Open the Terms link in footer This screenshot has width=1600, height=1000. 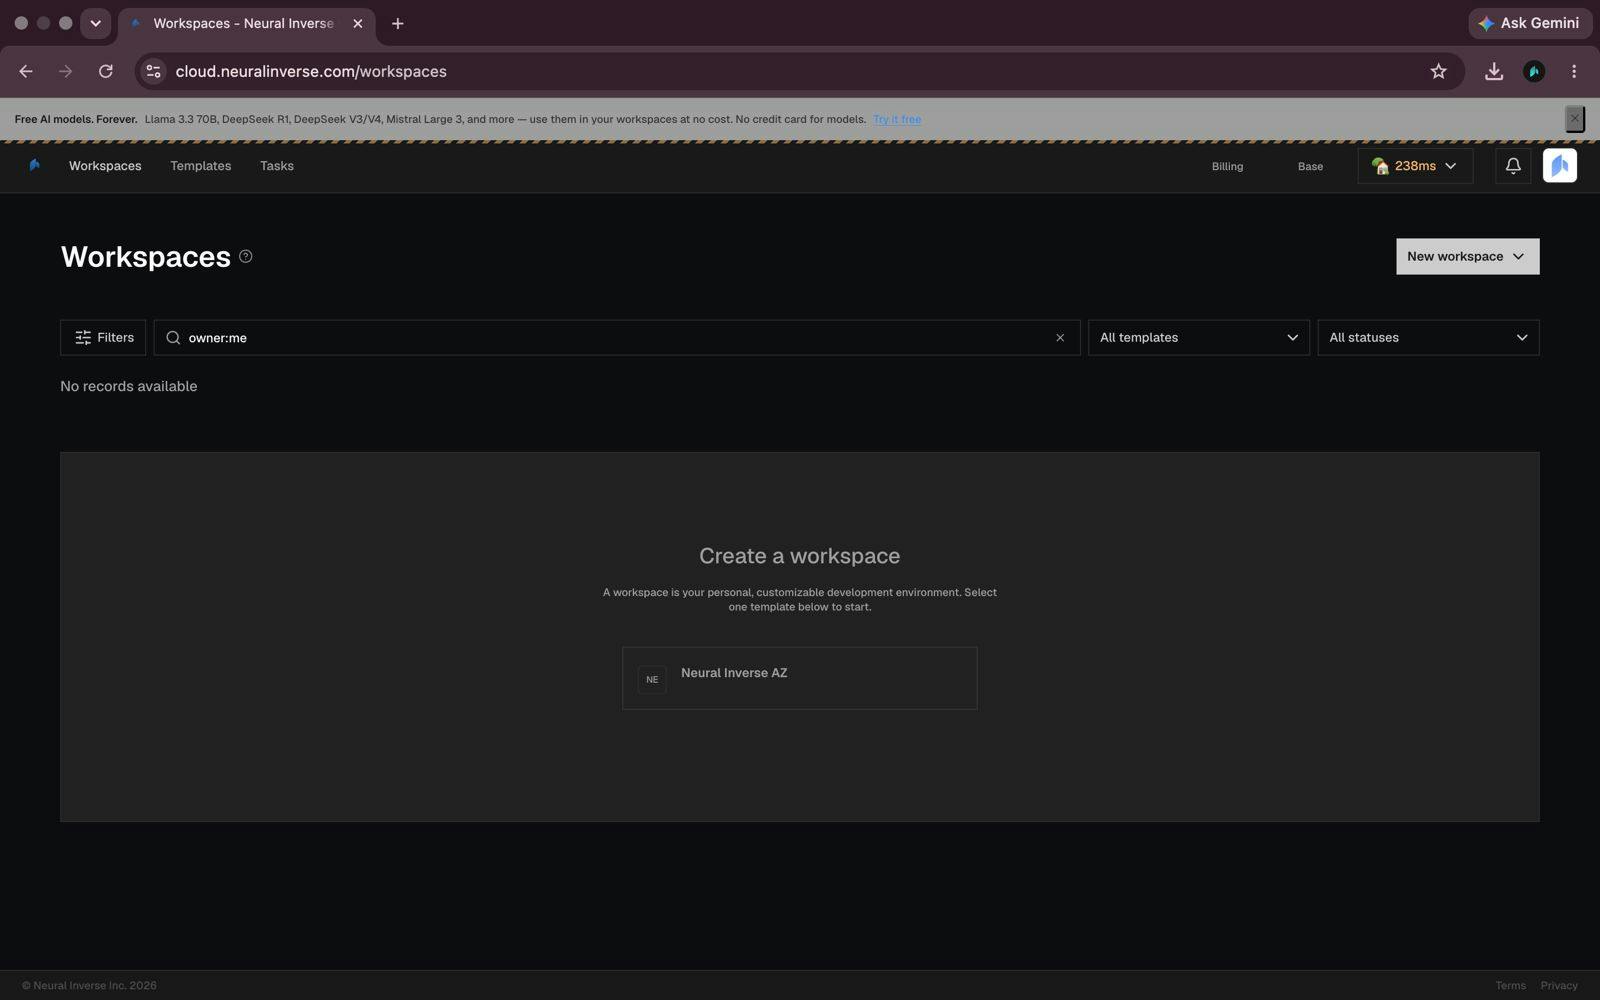click(x=1510, y=985)
